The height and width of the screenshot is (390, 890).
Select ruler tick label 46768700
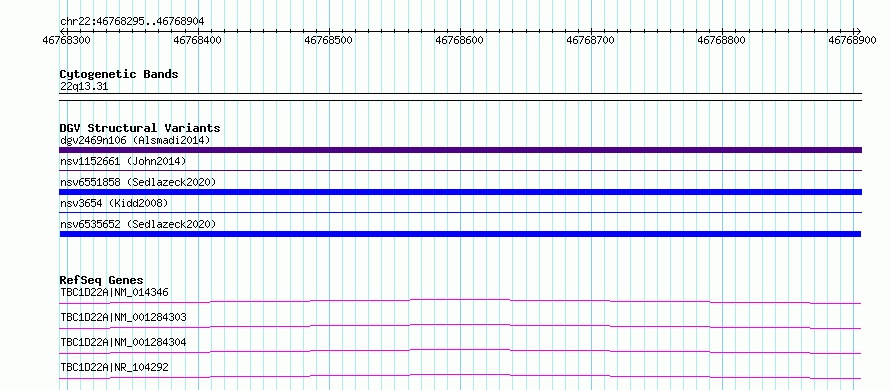pyautogui.click(x=591, y=40)
